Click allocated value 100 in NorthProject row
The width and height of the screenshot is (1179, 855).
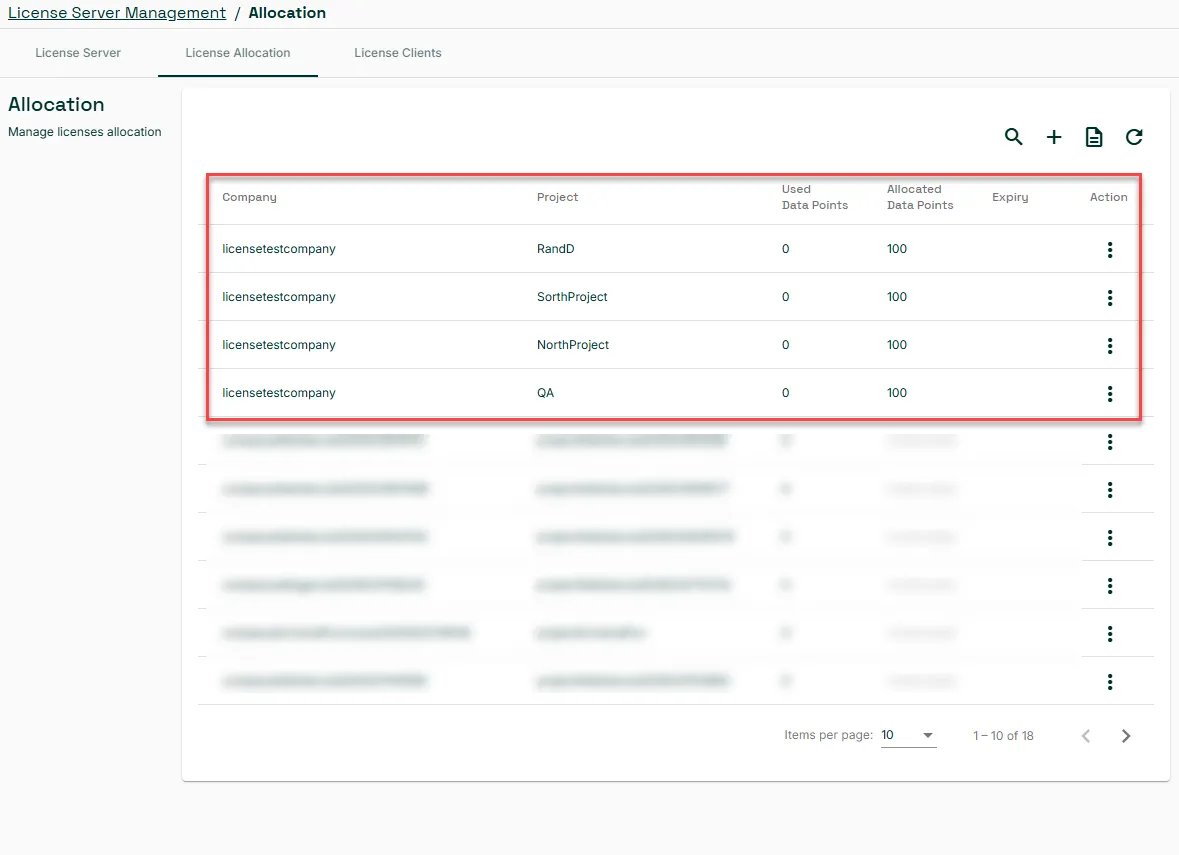pos(897,345)
